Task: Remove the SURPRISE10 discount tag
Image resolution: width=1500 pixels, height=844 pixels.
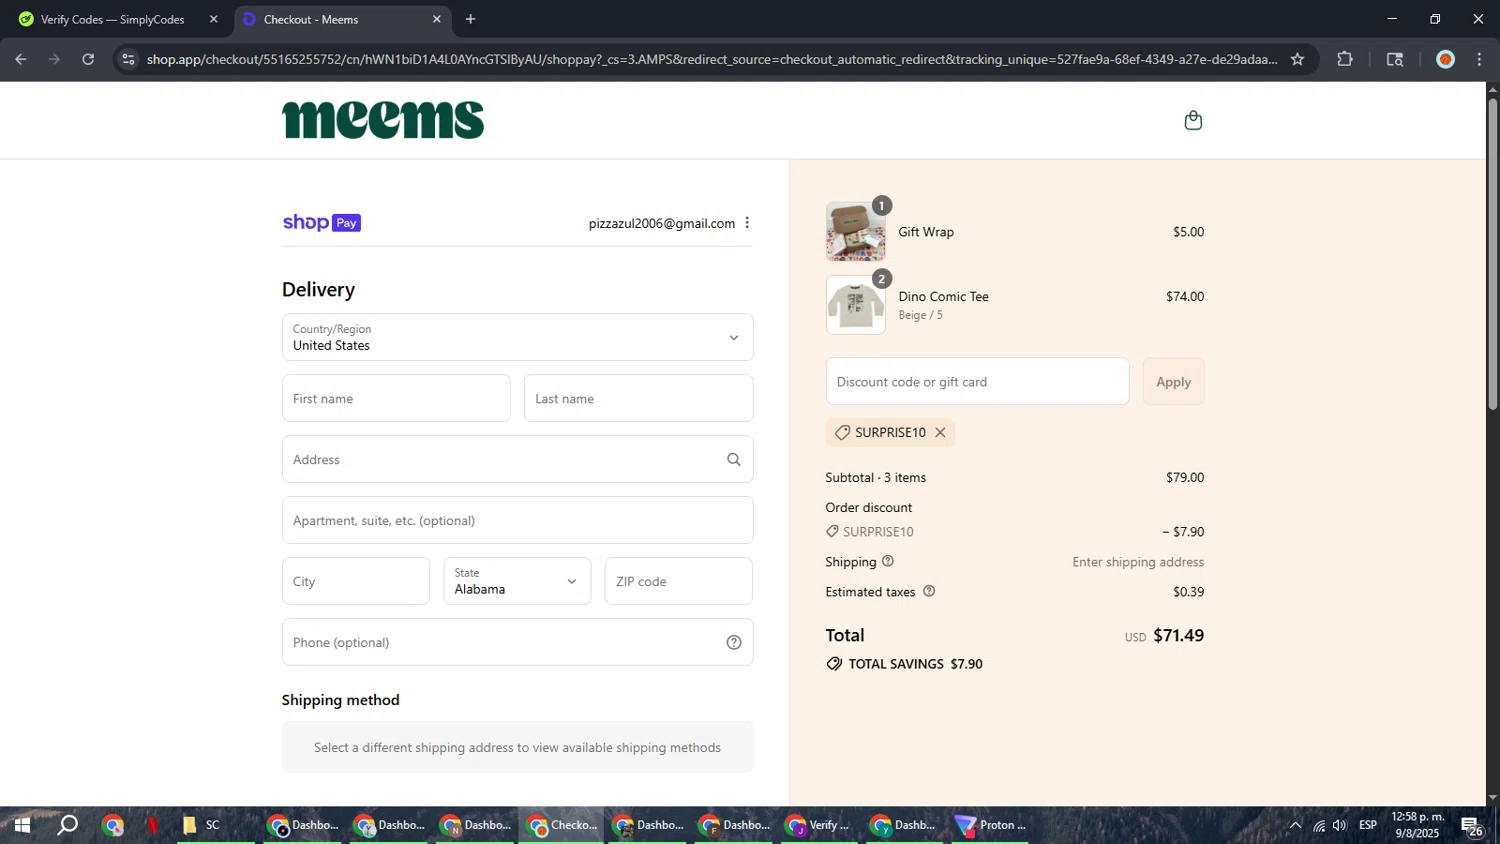Action: click(x=940, y=433)
